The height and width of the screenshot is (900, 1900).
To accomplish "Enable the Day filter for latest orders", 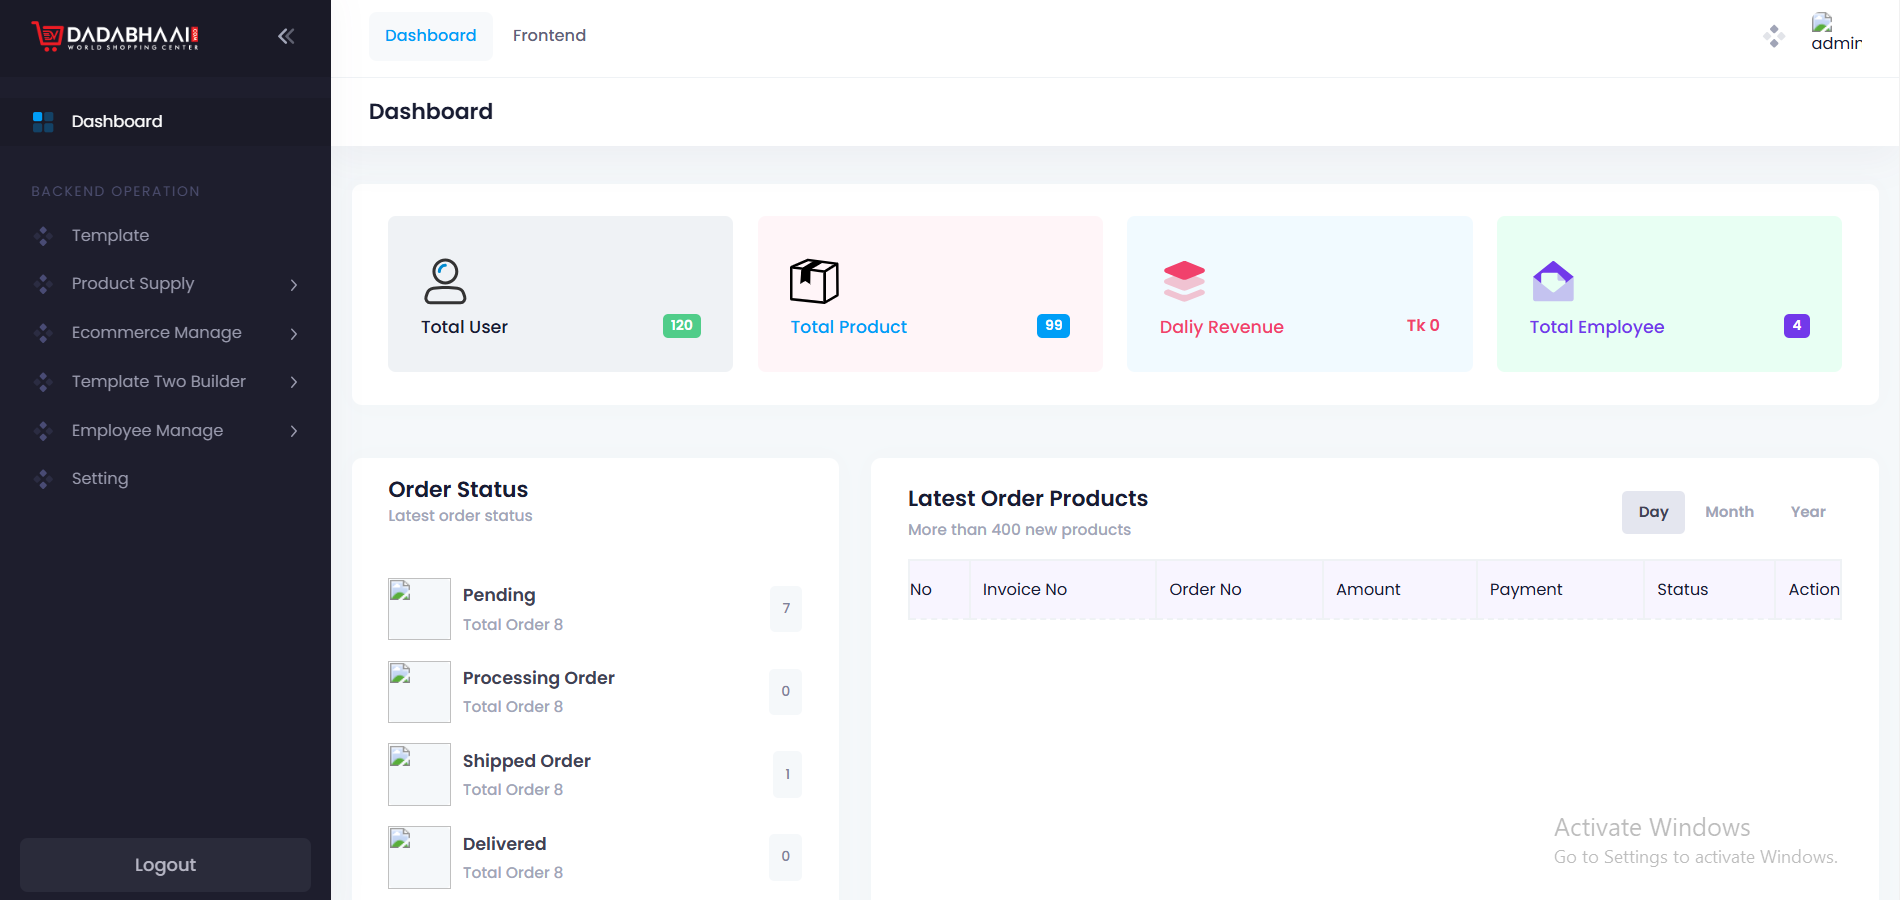I will [1653, 512].
